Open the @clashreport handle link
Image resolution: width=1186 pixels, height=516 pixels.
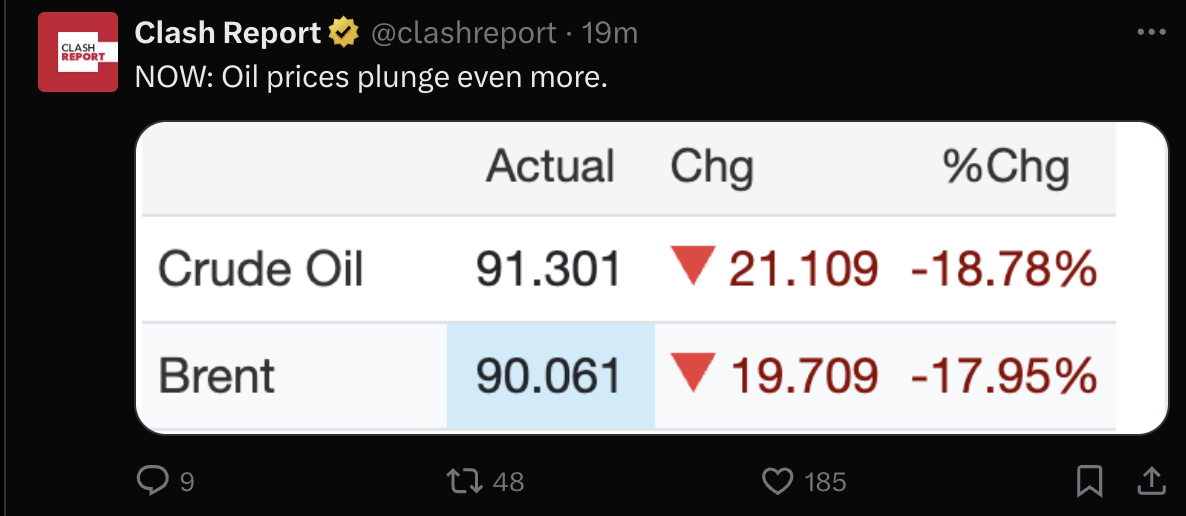(x=463, y=33)
